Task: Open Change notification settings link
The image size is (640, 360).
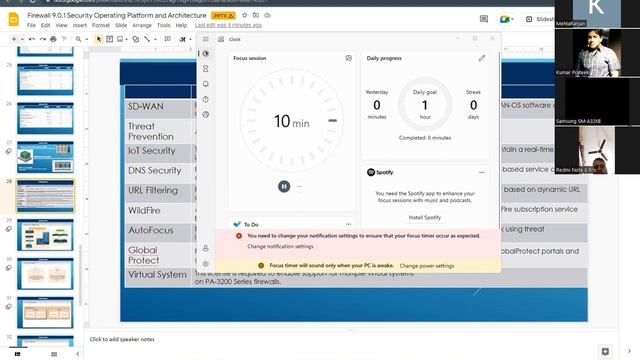Action: (280, 247)
